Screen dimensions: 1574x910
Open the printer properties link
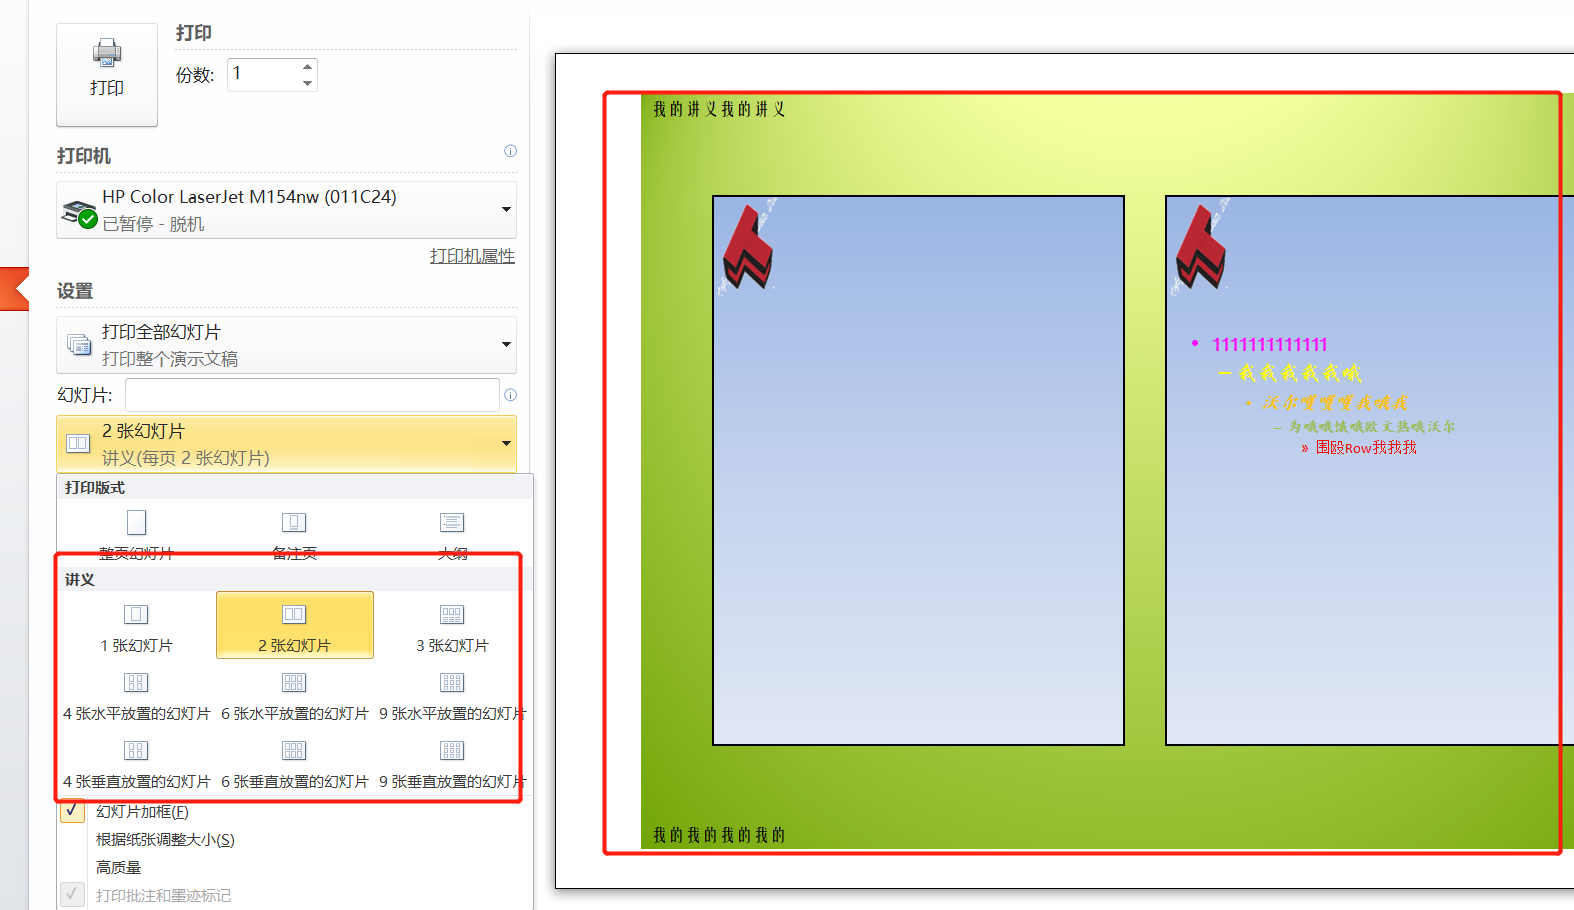point(472,256)
